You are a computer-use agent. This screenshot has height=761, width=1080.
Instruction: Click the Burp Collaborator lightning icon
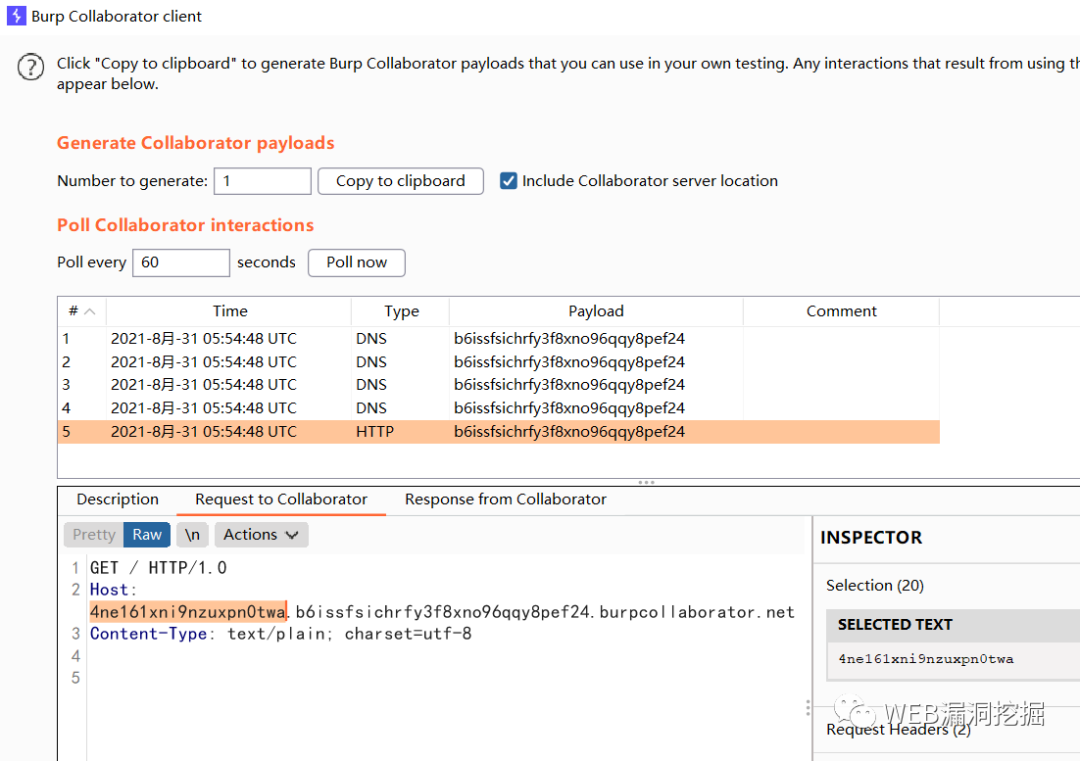(16, 15)
